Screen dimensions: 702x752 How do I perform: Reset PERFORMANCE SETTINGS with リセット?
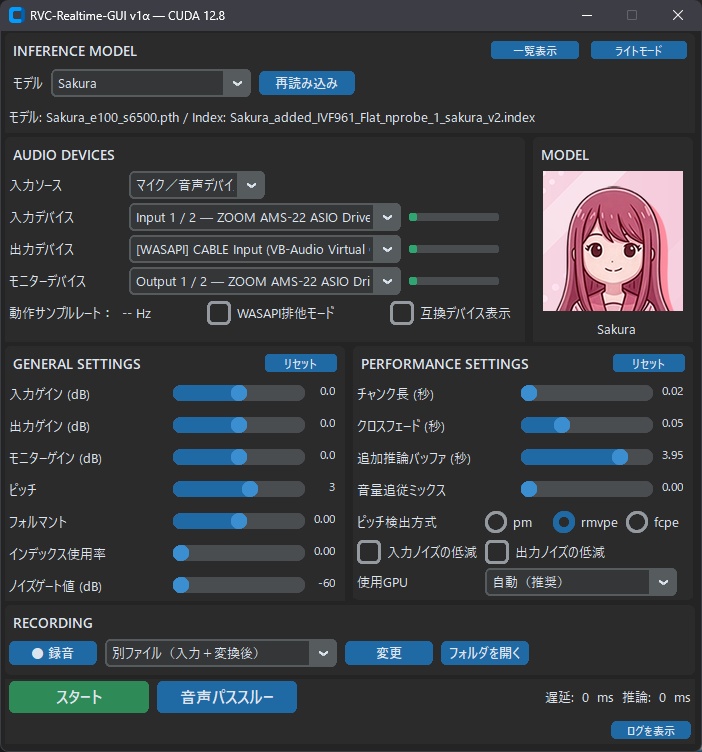pos(649,364)
